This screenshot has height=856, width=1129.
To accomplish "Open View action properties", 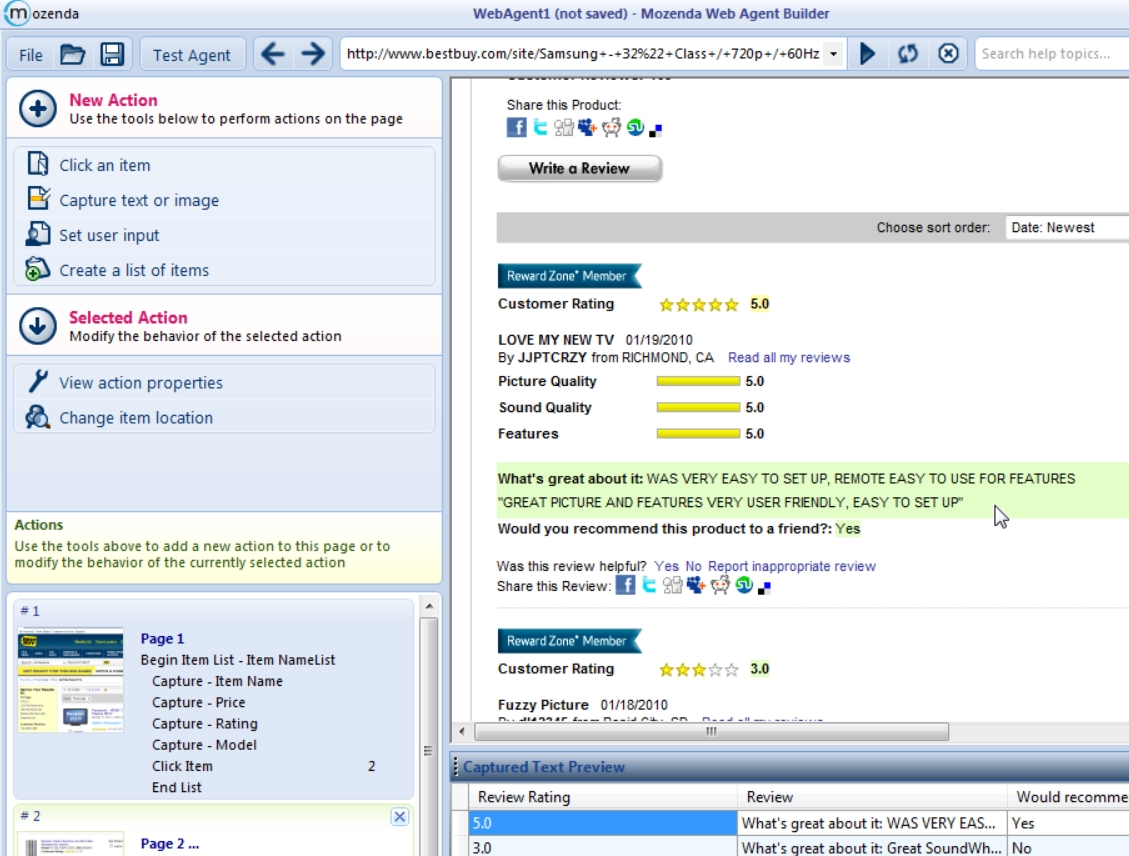I will [141, 383].
